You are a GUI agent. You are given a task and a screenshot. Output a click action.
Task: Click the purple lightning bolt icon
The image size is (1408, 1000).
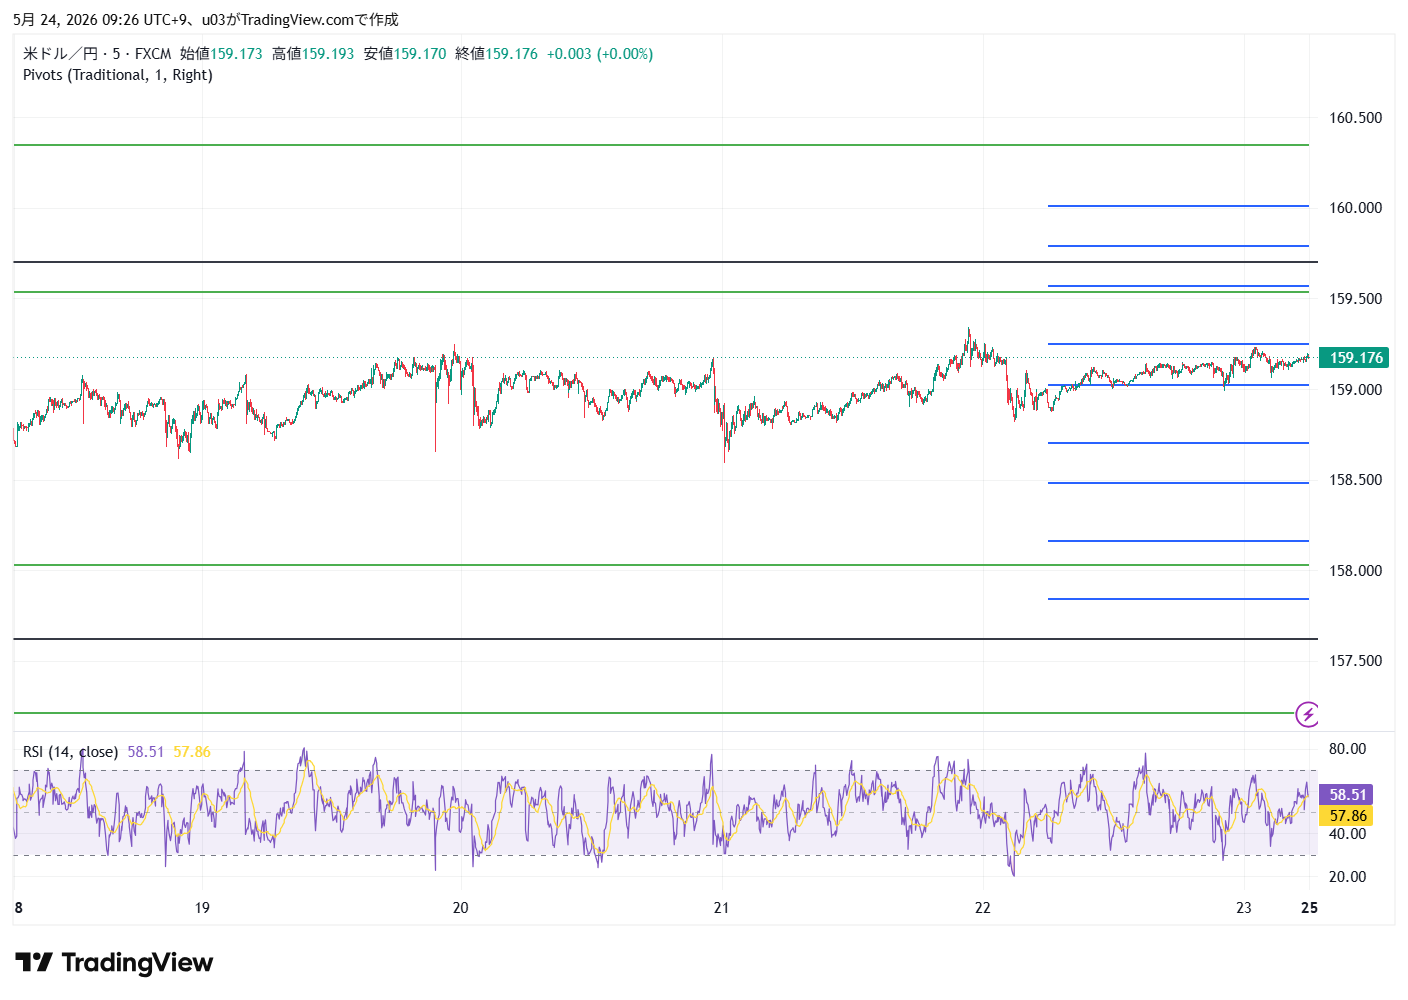click(1307, 714)
